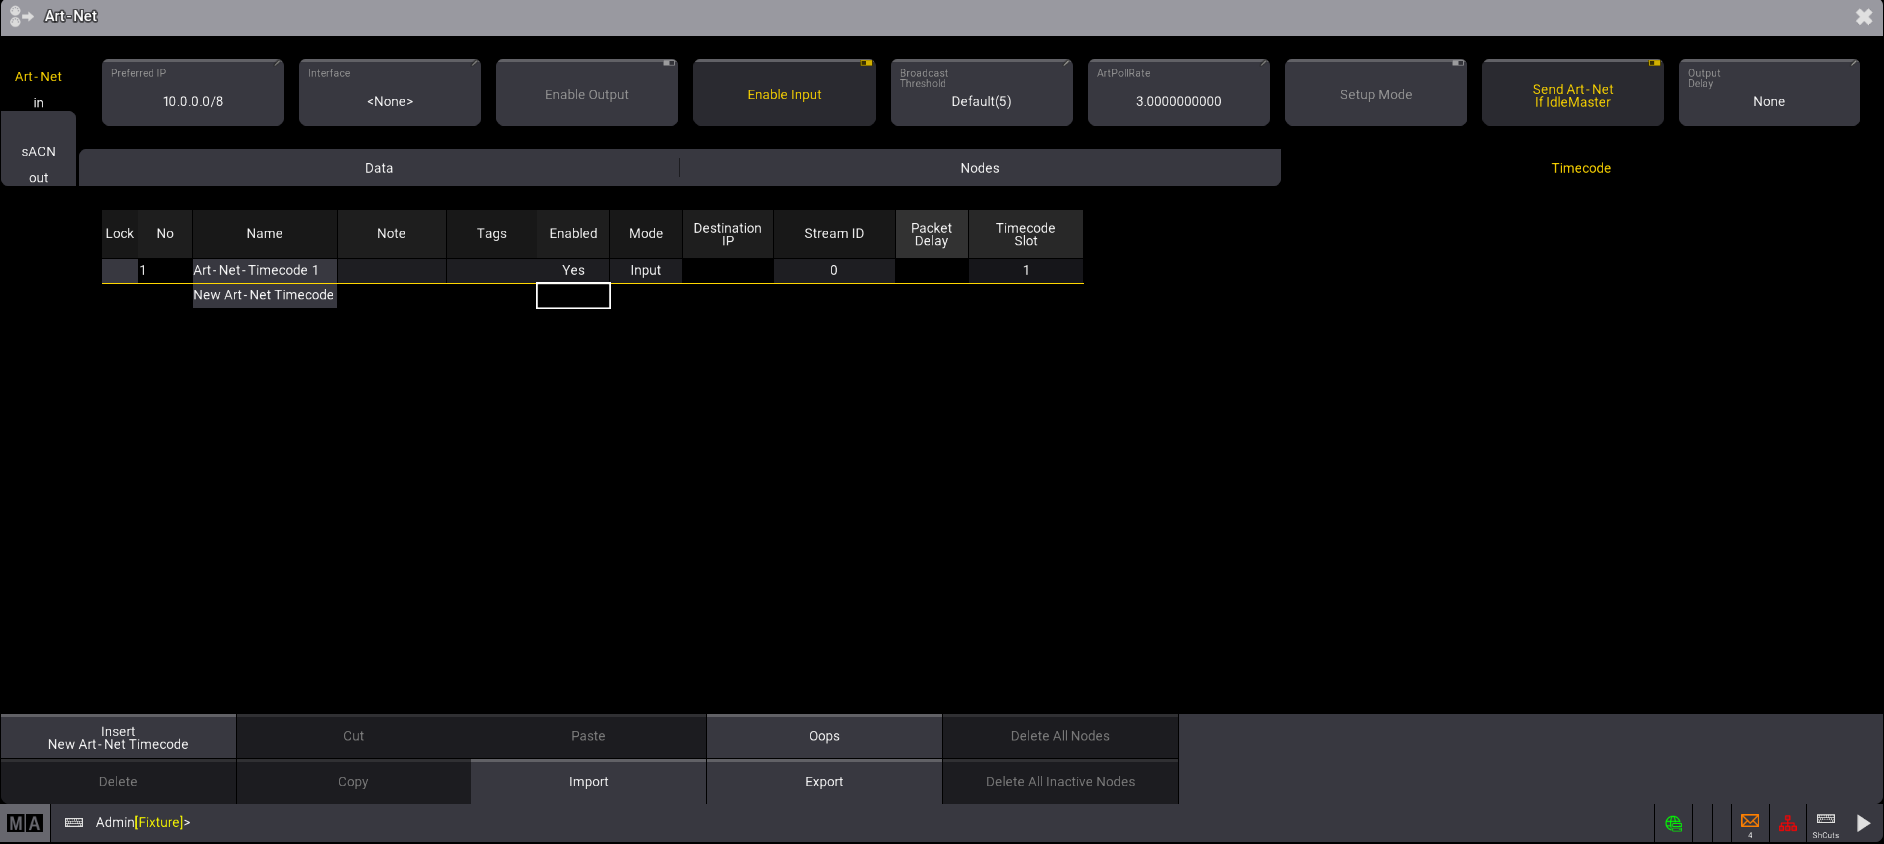Open the Output Delay selector
The width and height of the screenshot is (1884, 844).
tap(1769, 93)
